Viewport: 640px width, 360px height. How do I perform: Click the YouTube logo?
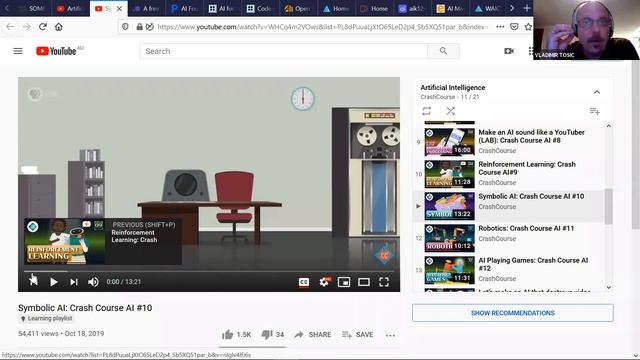pyautogui.click(x=56, y=51)
